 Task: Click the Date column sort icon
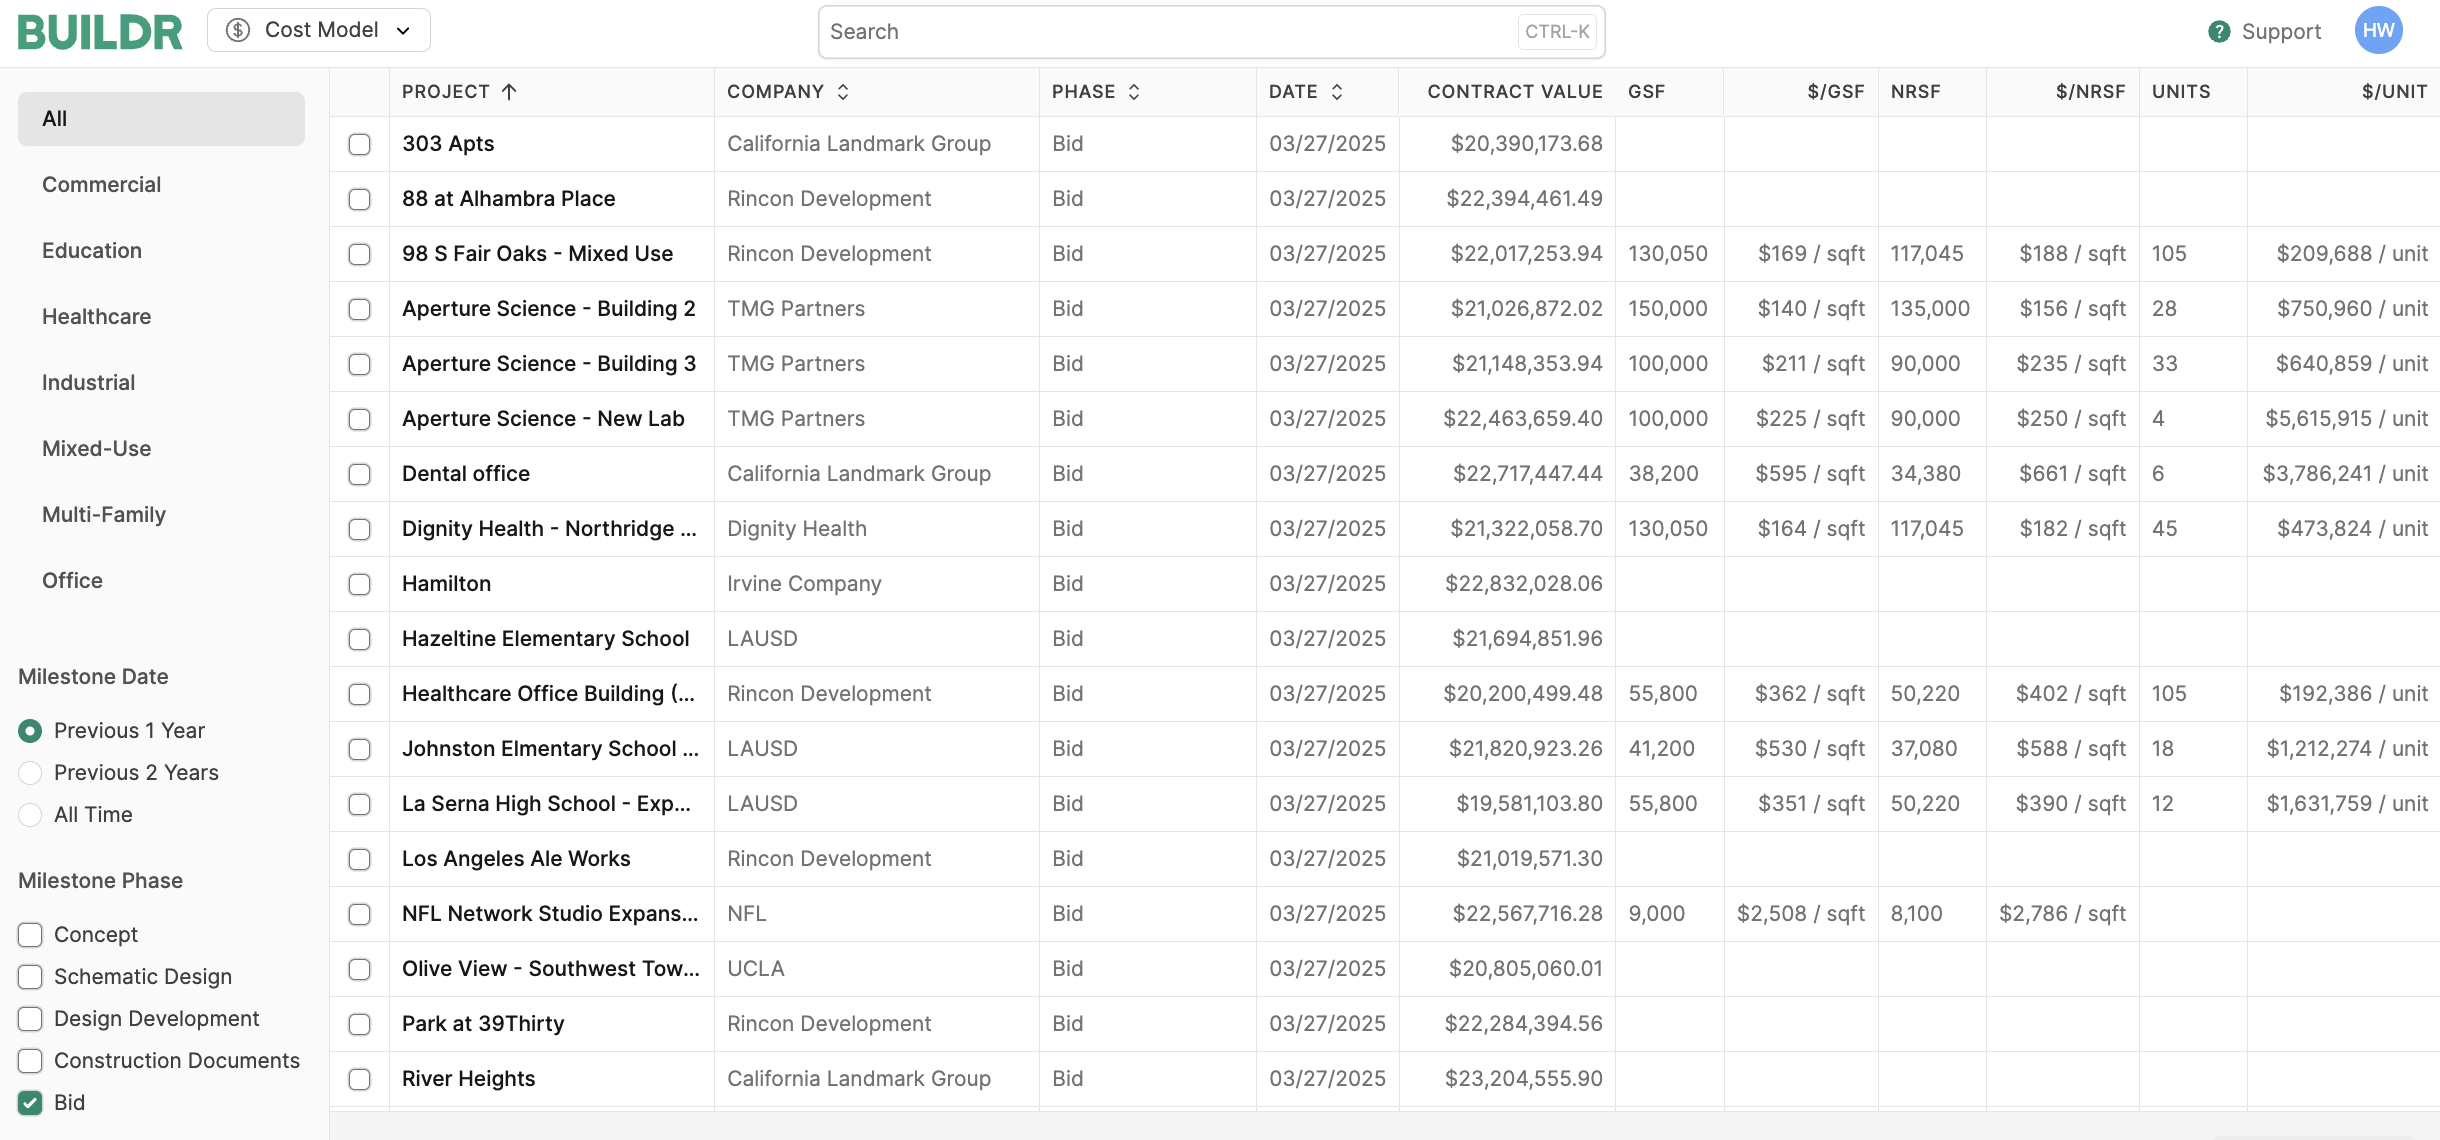[1337, 92]
